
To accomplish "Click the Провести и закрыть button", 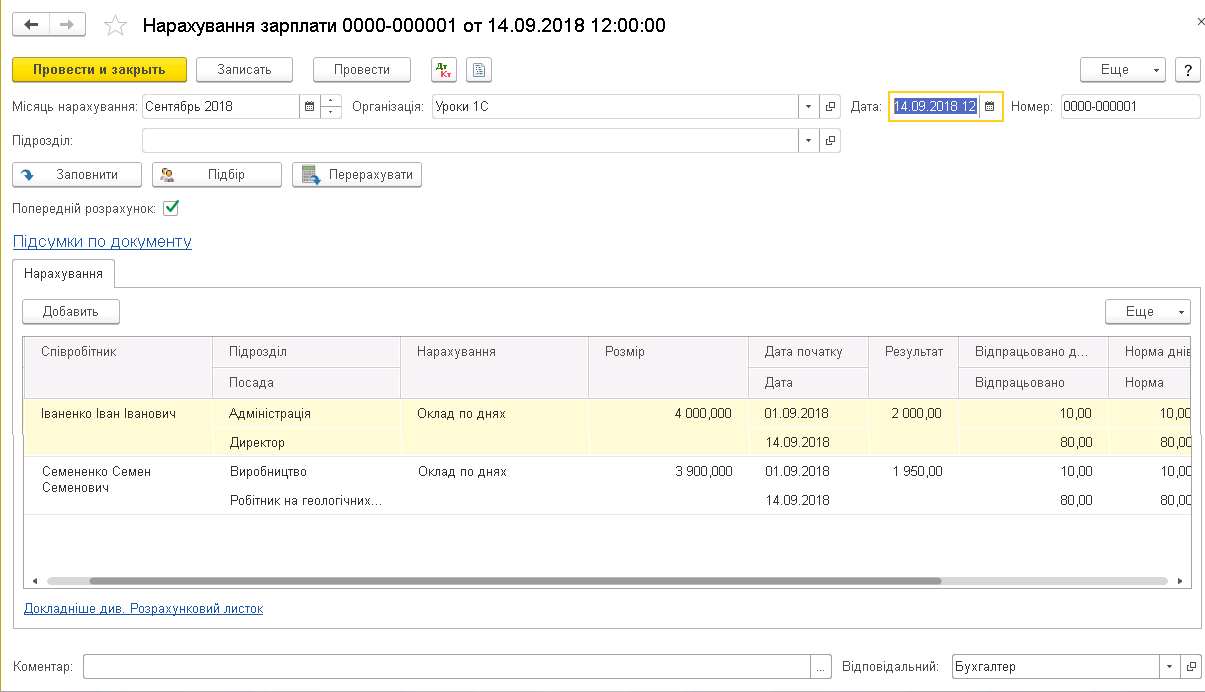I will (99, 70).
